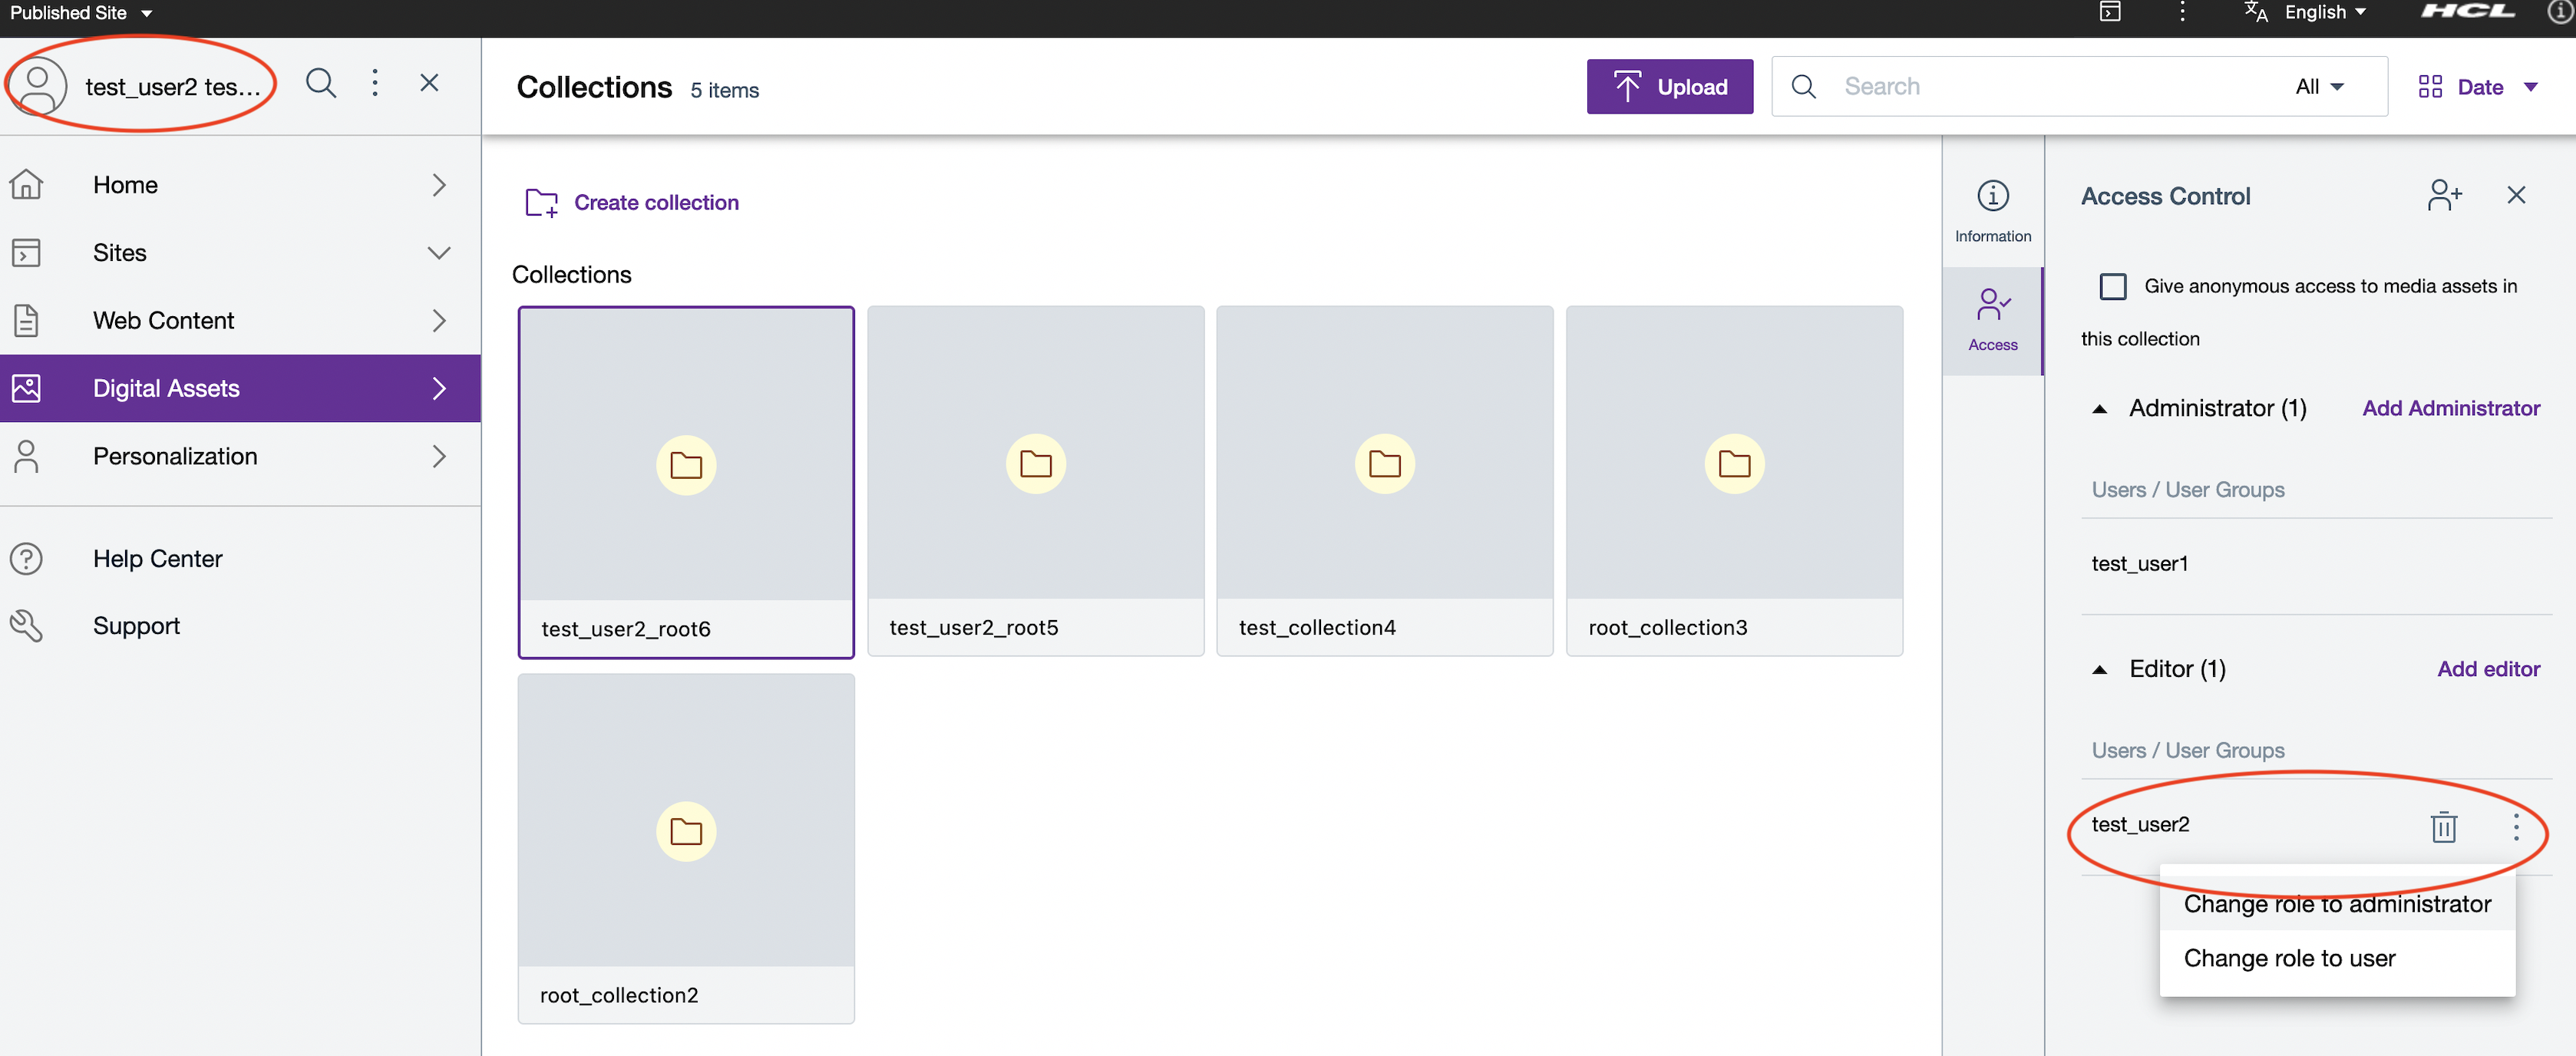The image size is (2576, 1056).
Task: Click the search icon in left sidebar header
Action: tap(321, 83)
